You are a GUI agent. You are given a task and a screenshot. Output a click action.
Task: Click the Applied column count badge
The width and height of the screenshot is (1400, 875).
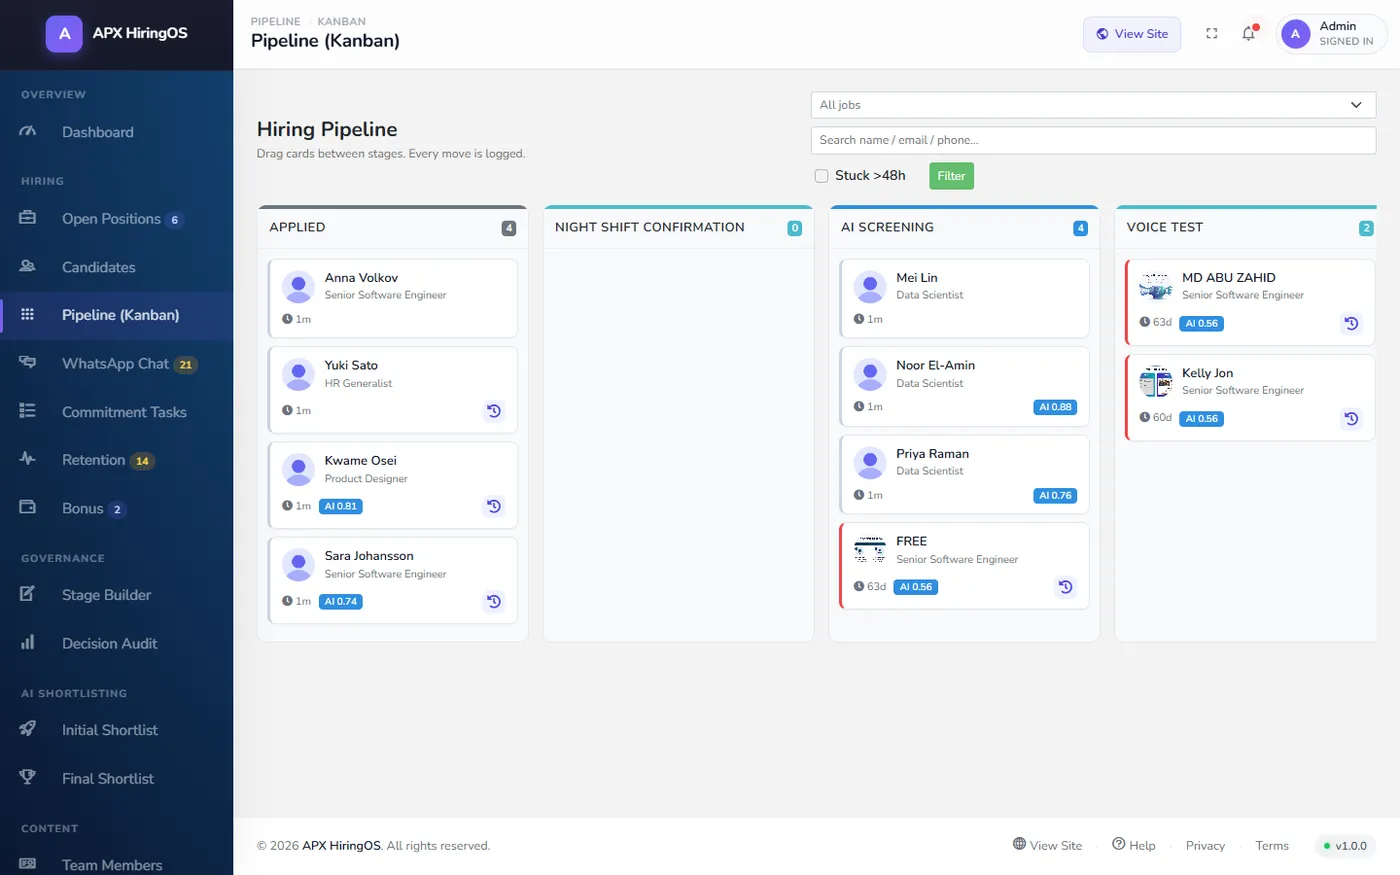coord(509,228)
